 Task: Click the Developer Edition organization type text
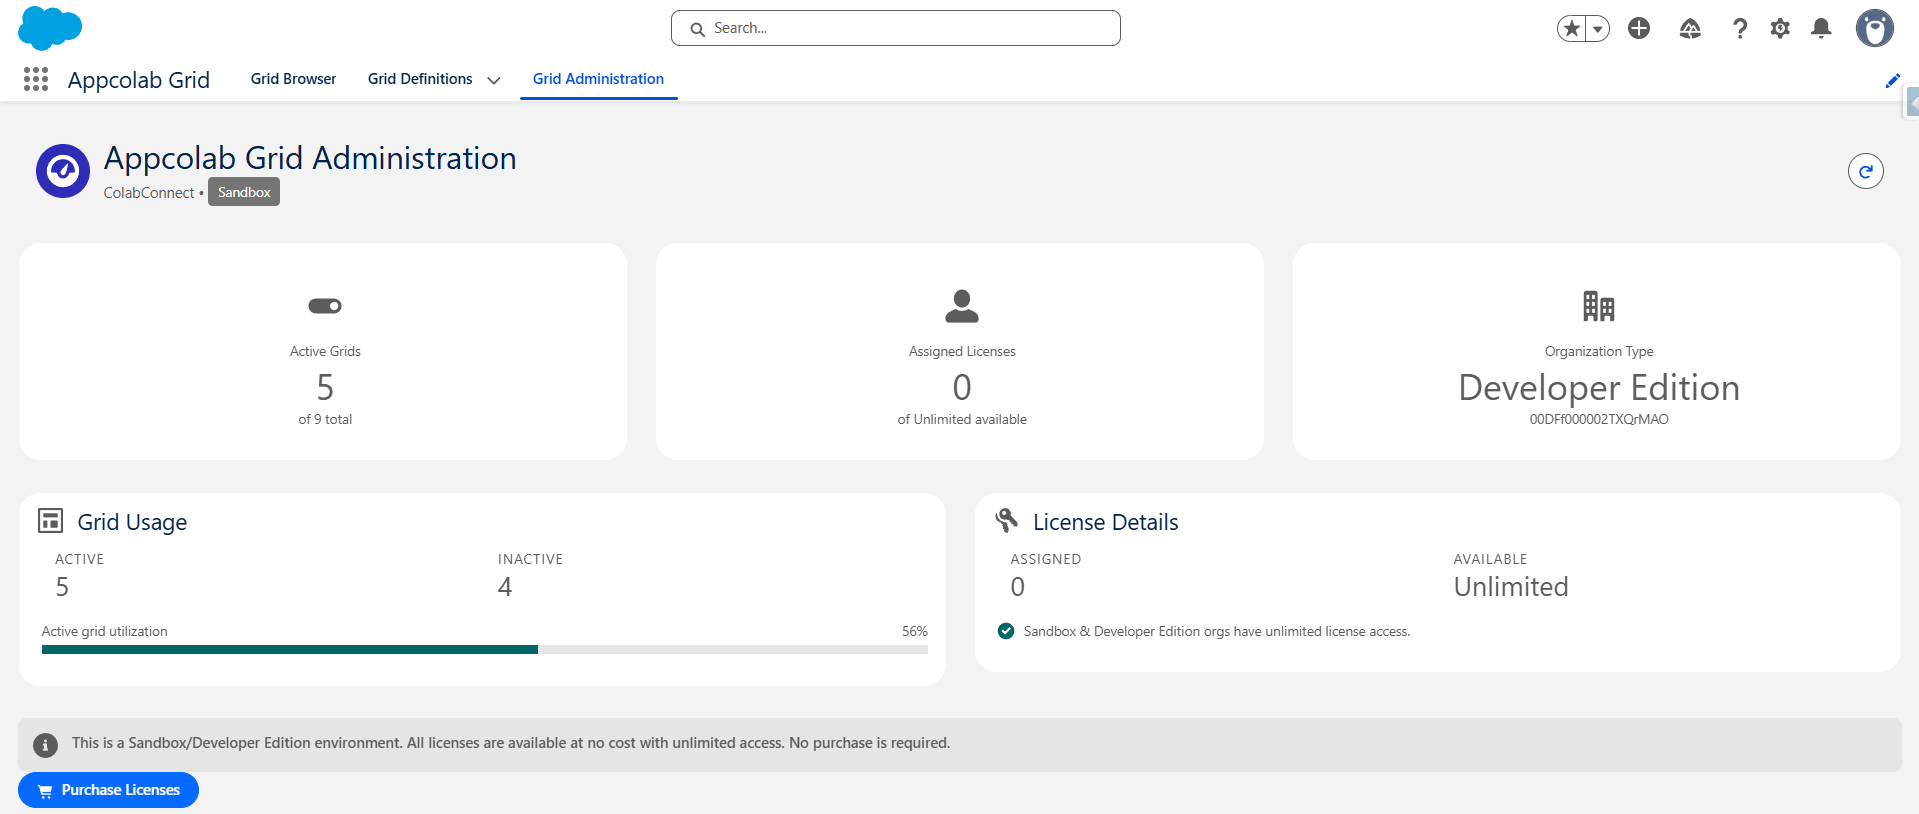click(x=1599, y=388)
